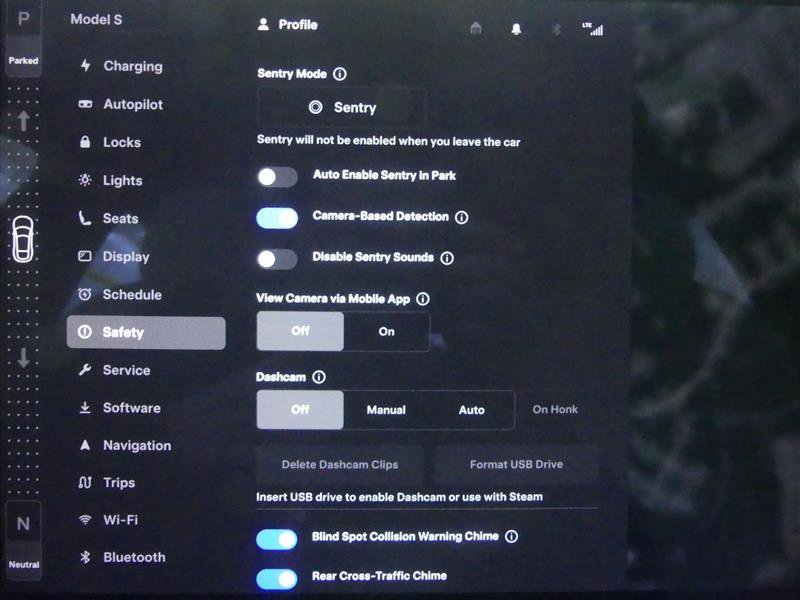Tap the Bluetooth status icon in header
The image size is (800, 600).
click(x=557, y=29)
